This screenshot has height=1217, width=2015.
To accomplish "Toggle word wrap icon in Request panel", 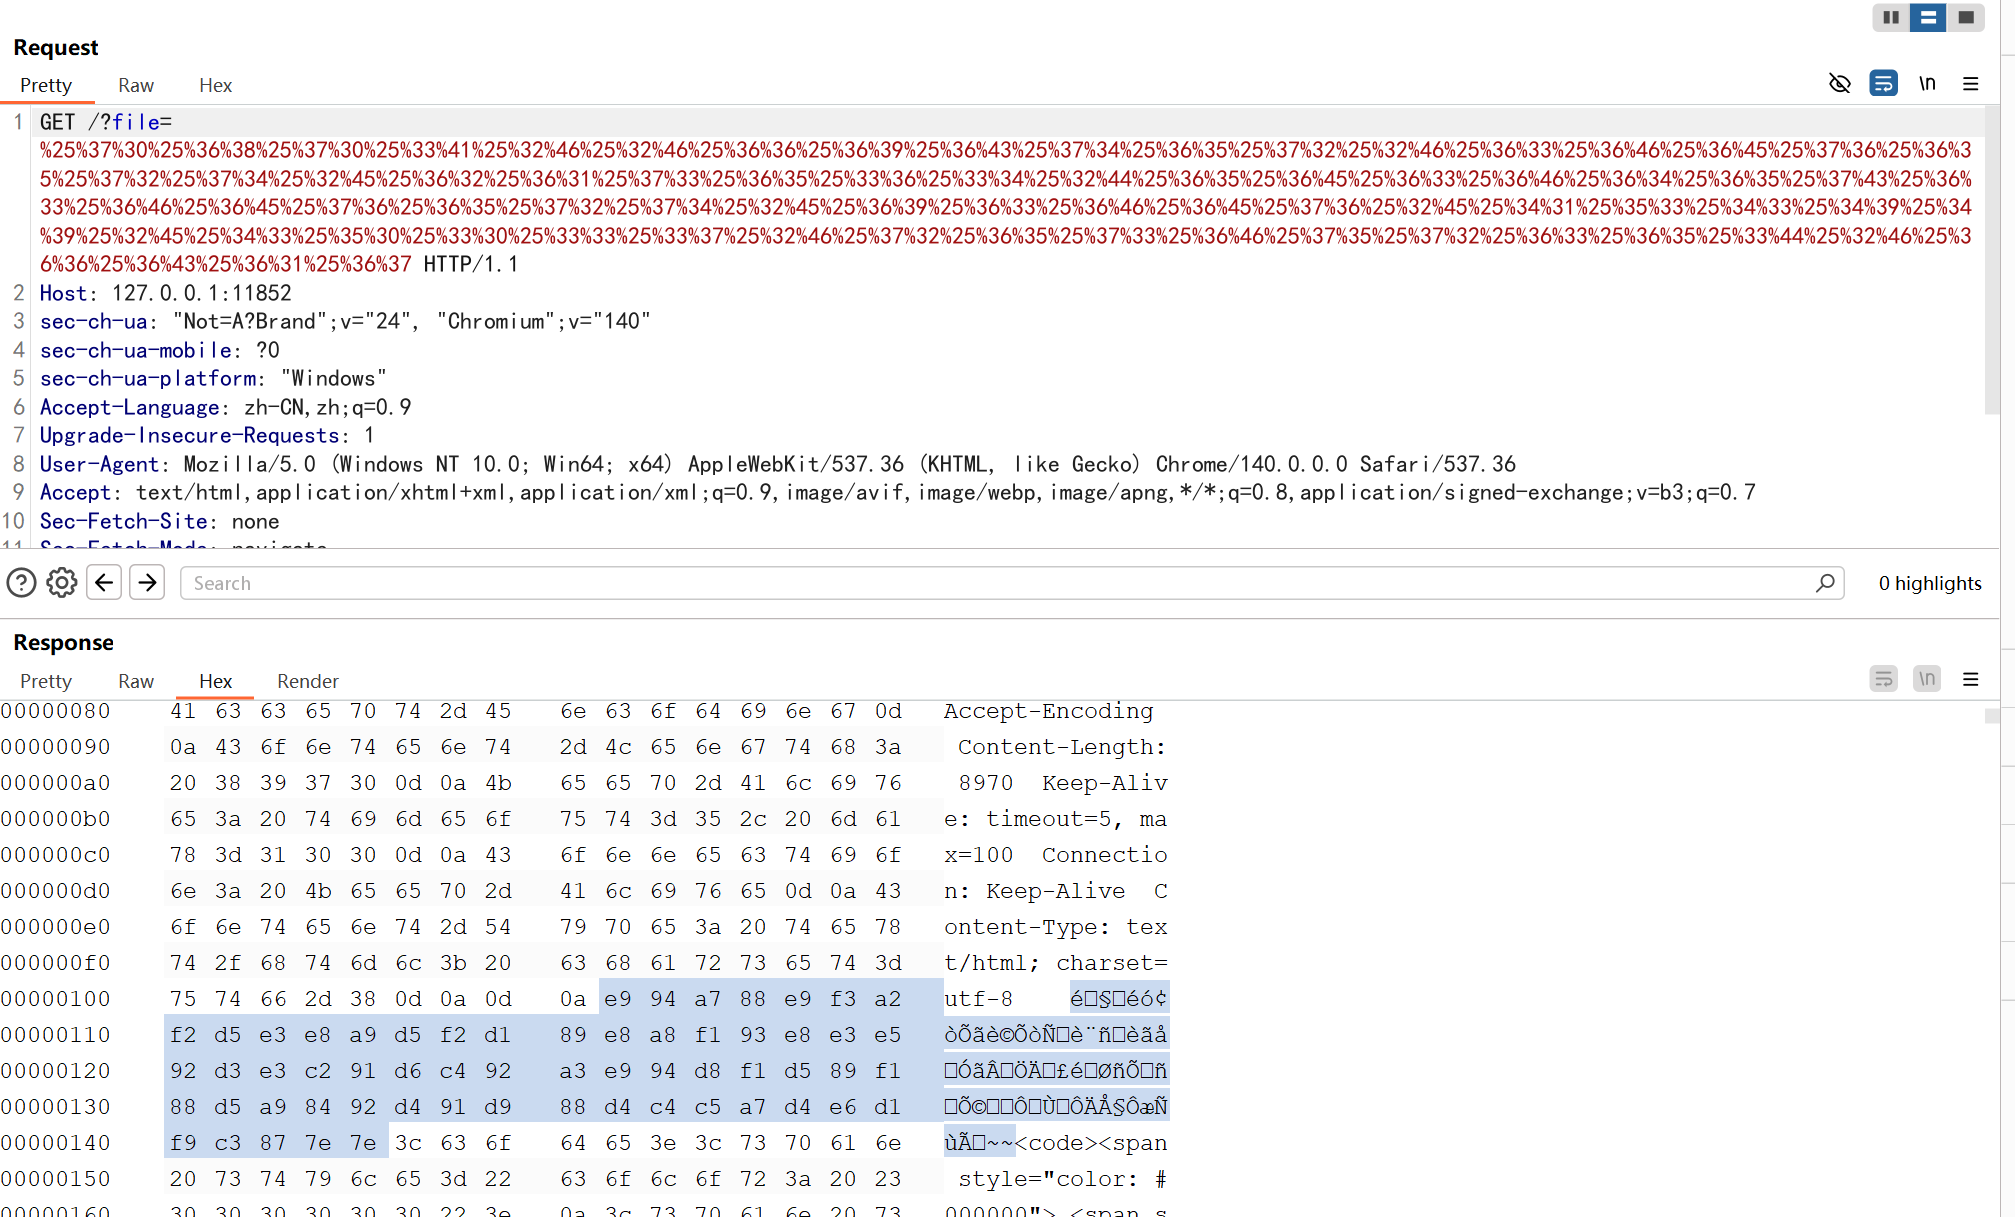I will pyautogui.click(x=1883, y=83).
